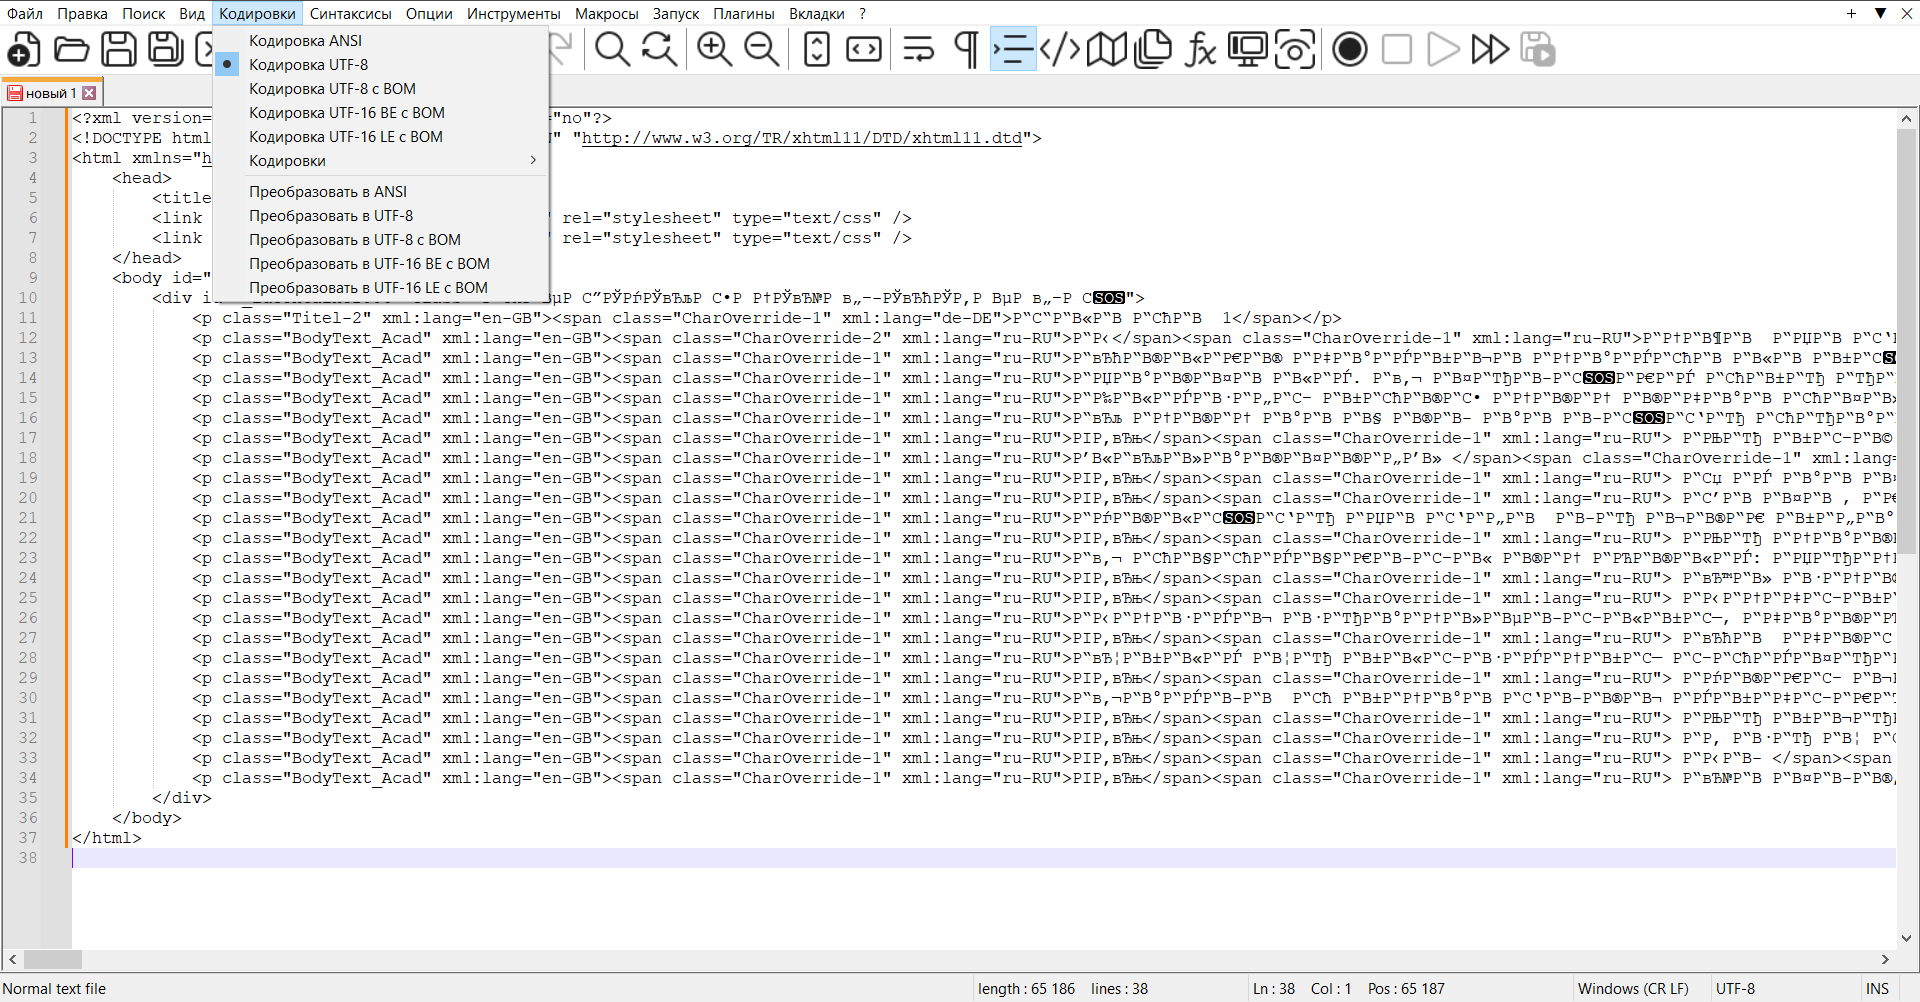Click the UTF-8 encoding in status bar
1920x1002 pixels.
[1735, 988]
